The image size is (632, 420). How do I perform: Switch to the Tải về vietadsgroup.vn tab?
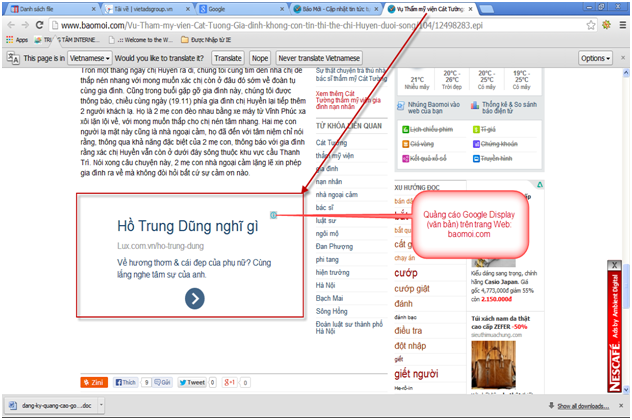147,9
